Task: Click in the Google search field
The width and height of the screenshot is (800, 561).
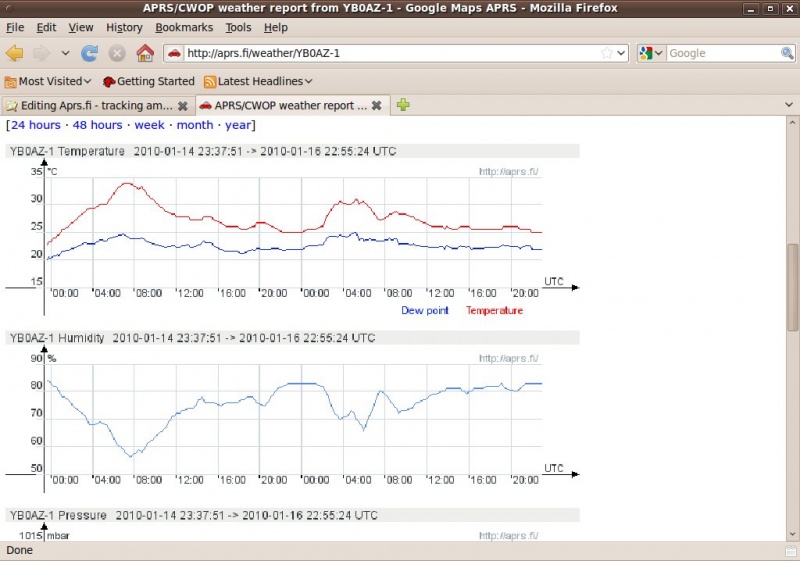Action: tap(720, 53)
